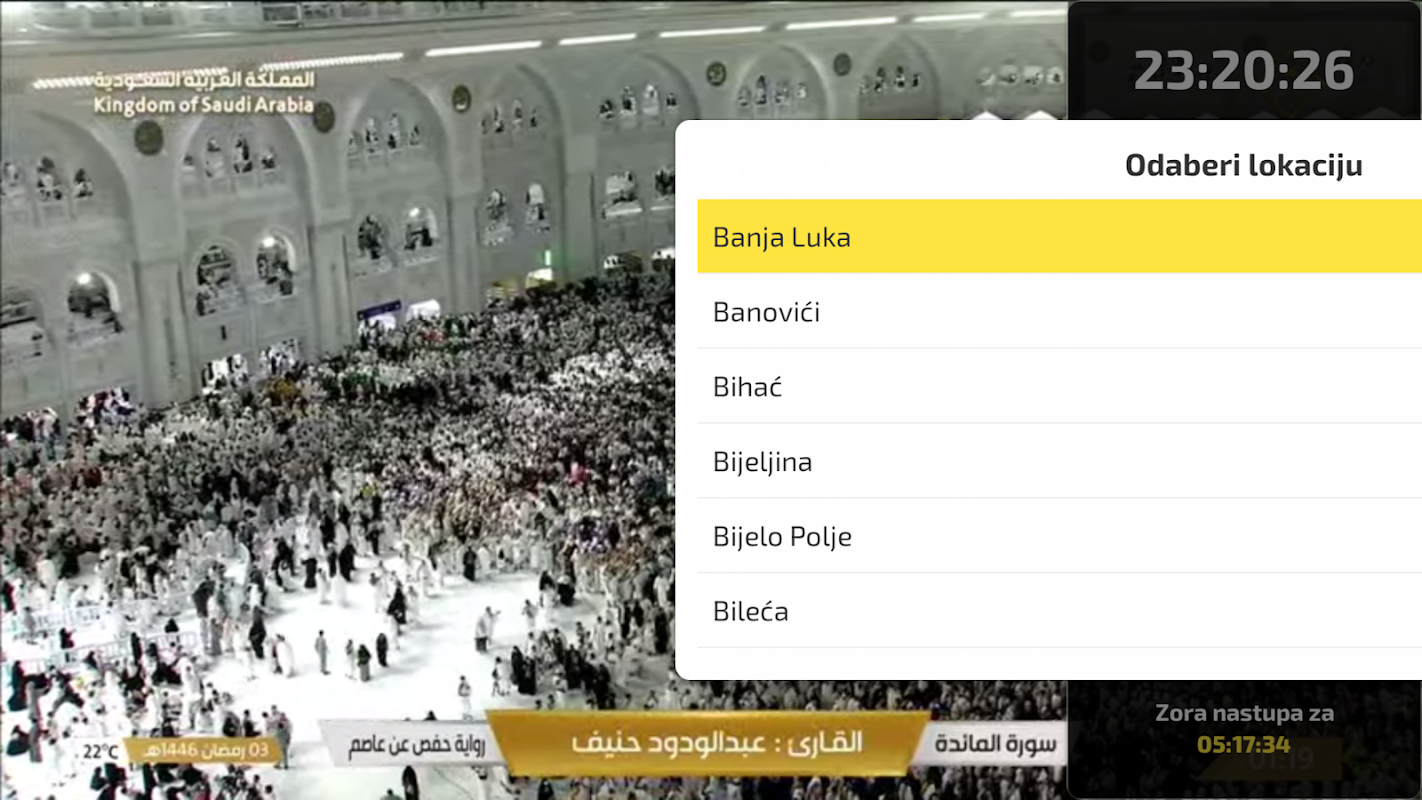
Task: Pick Bihać in the location list
Action: pyautogui.click(x=1059, y=386)
